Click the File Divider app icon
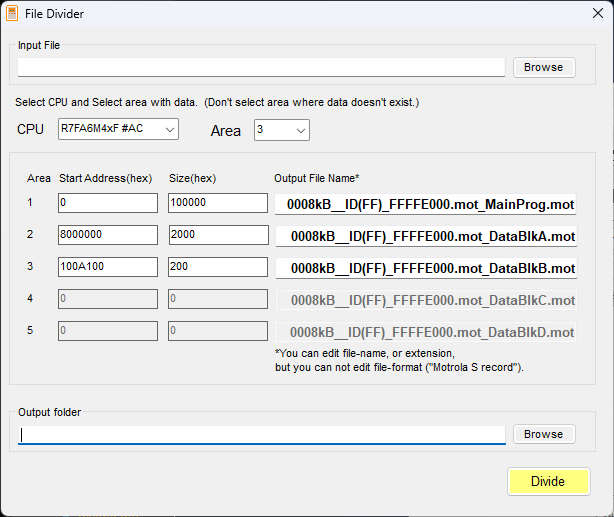The width and height of the screenshot is (614, 517). point(12,14)
